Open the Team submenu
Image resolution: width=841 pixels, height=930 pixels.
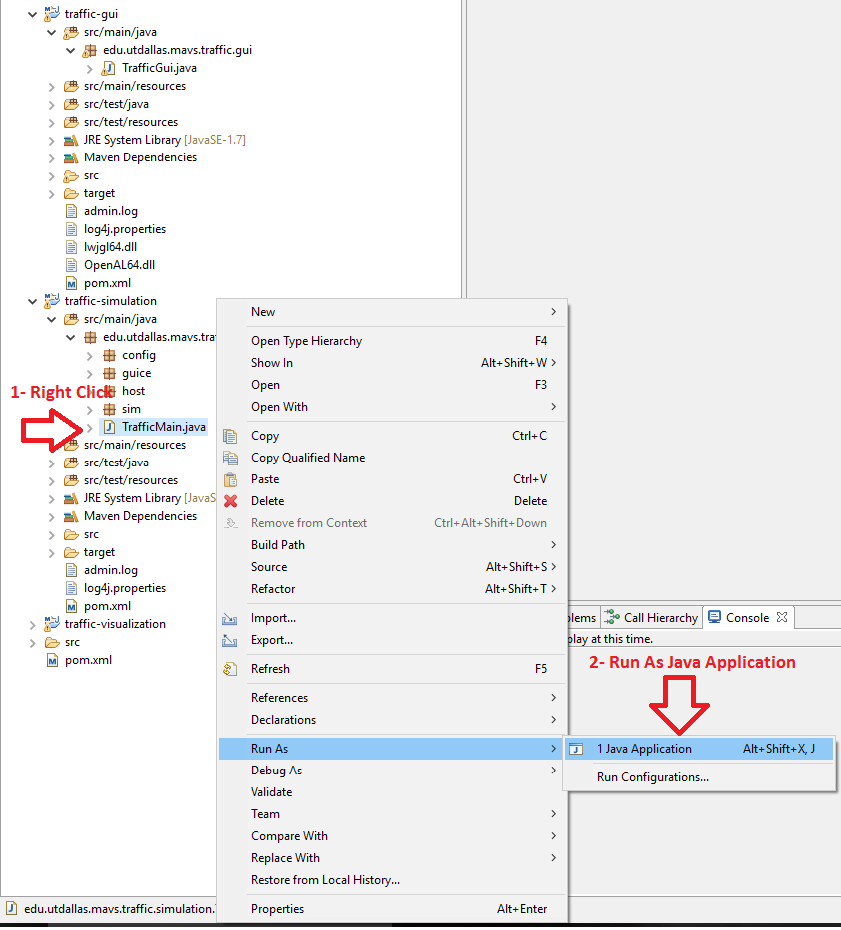pos(393,814)
